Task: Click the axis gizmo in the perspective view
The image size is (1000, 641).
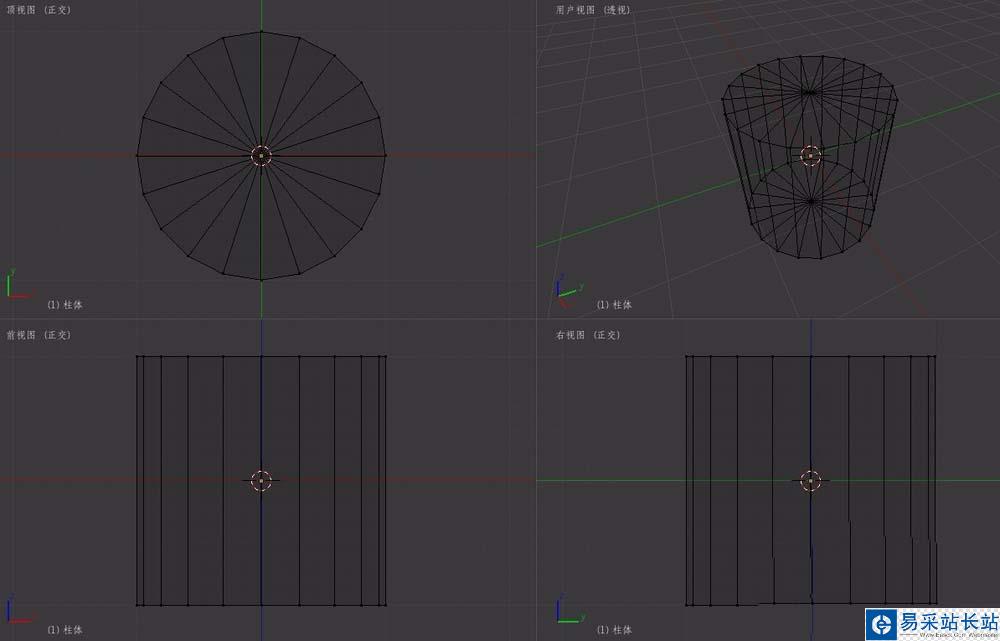Action: [x=570, y=290]
